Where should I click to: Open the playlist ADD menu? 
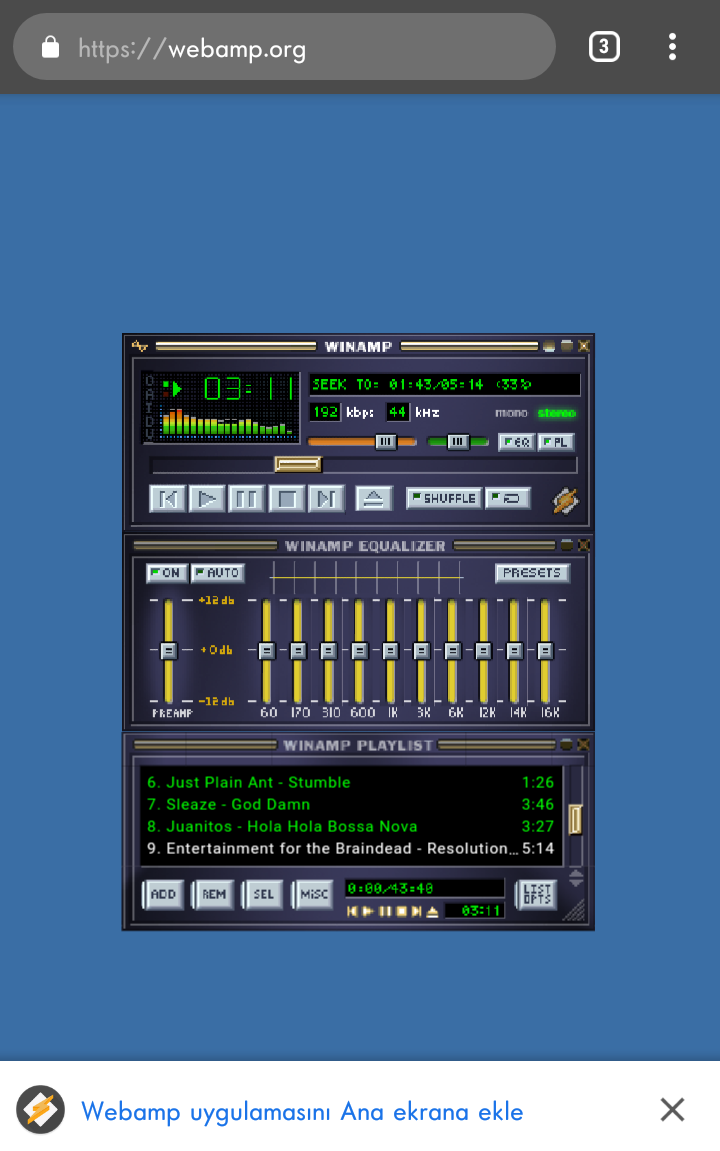coord(163,895)
